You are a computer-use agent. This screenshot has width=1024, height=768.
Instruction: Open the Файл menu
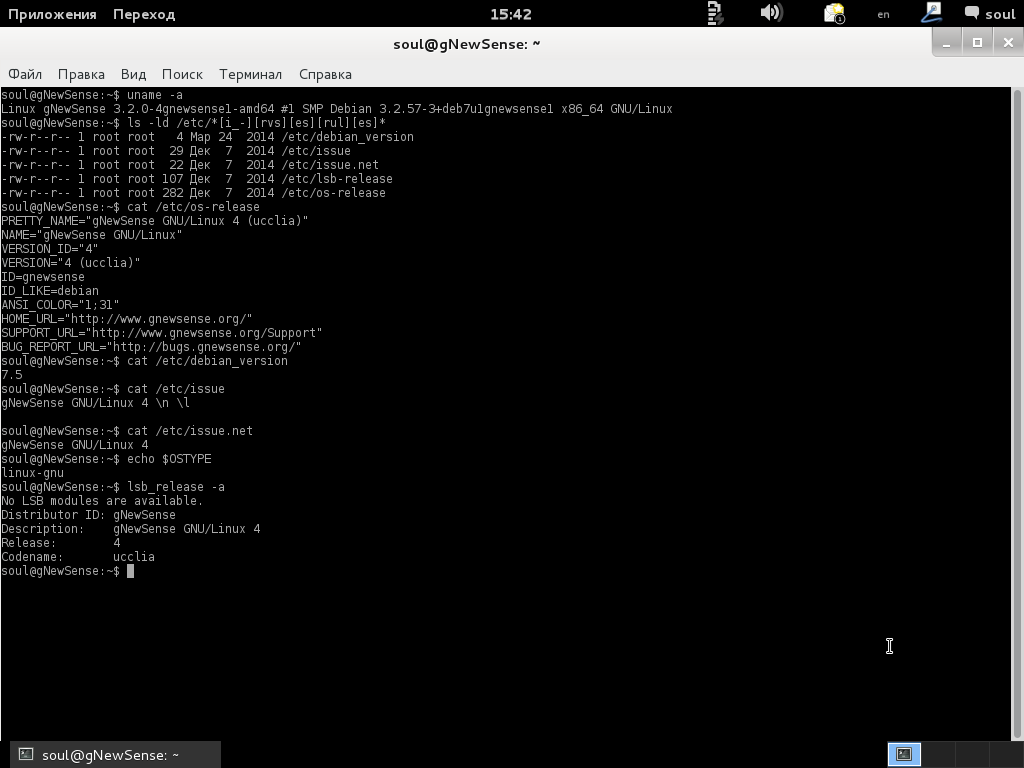[x=25, y=74]
